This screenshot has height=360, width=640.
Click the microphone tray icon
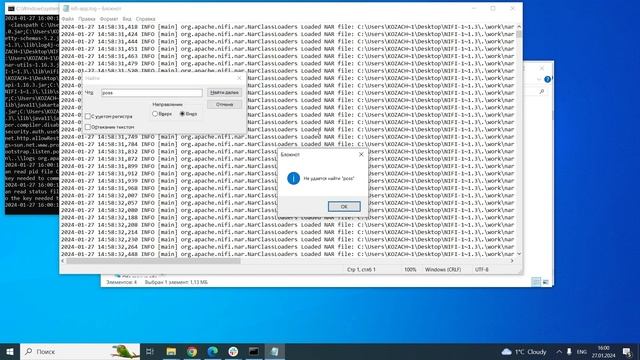(x=569, y=351)
